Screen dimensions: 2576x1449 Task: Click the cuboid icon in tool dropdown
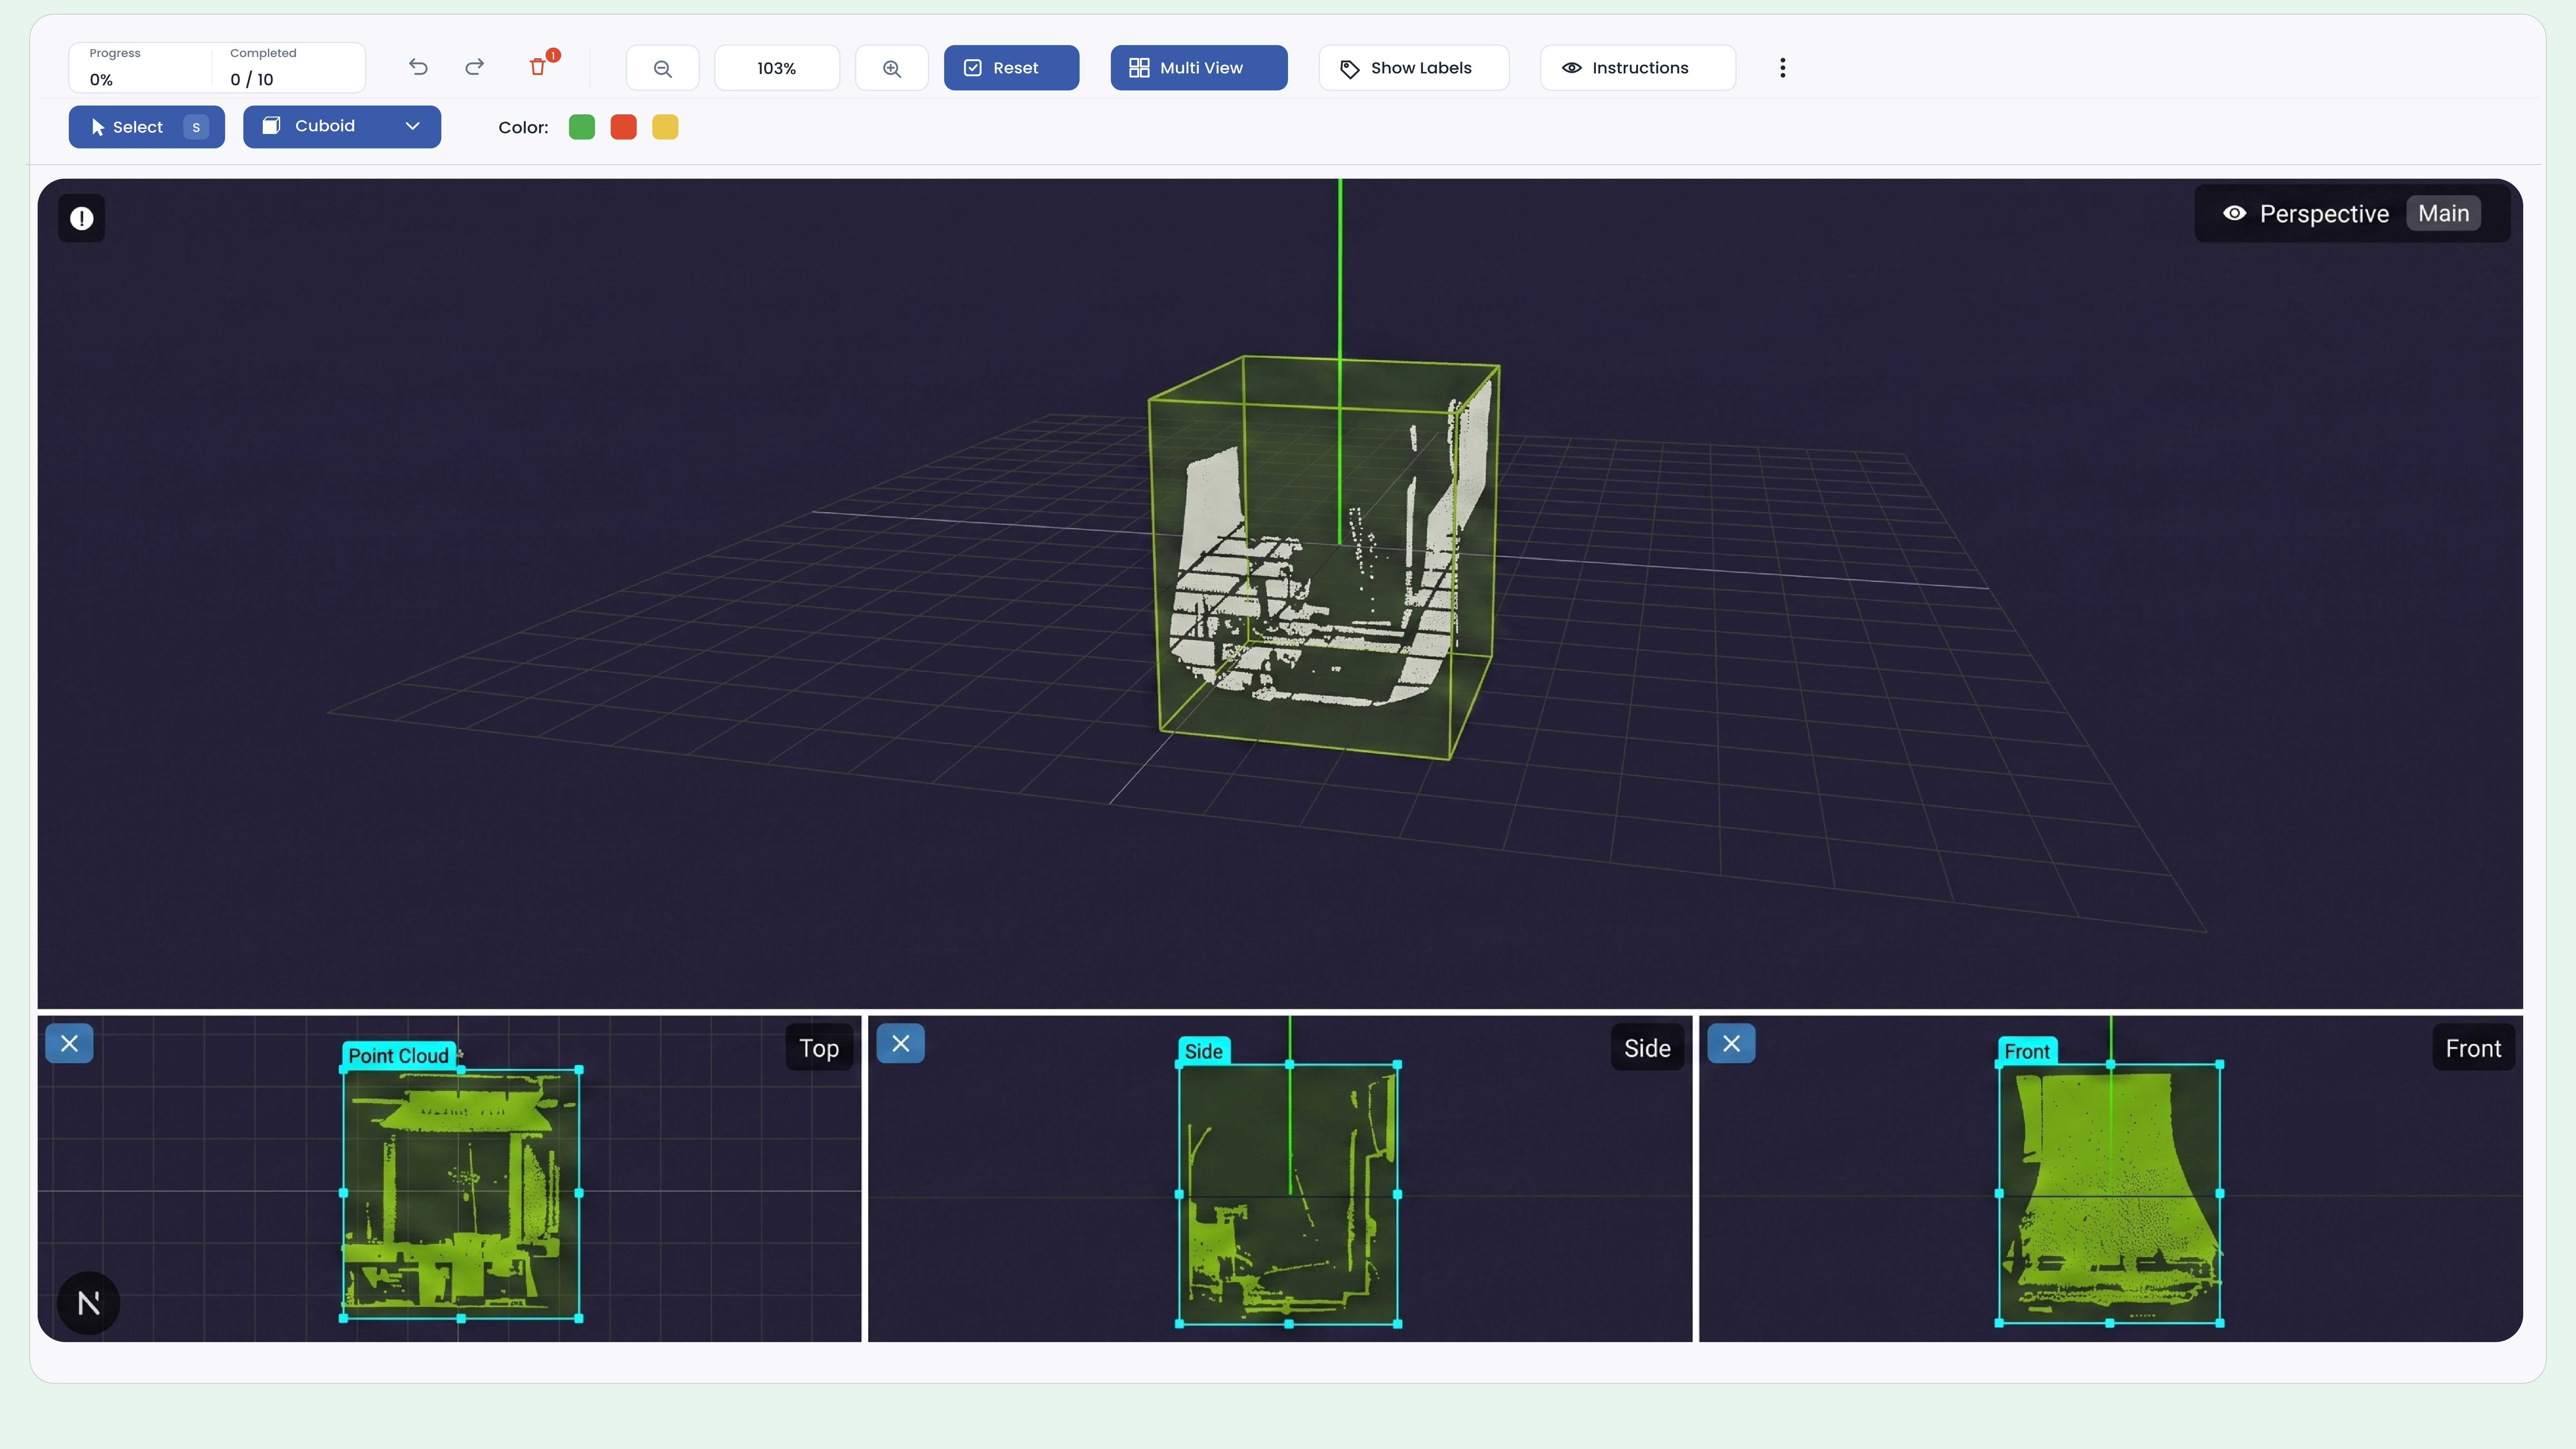271,126
